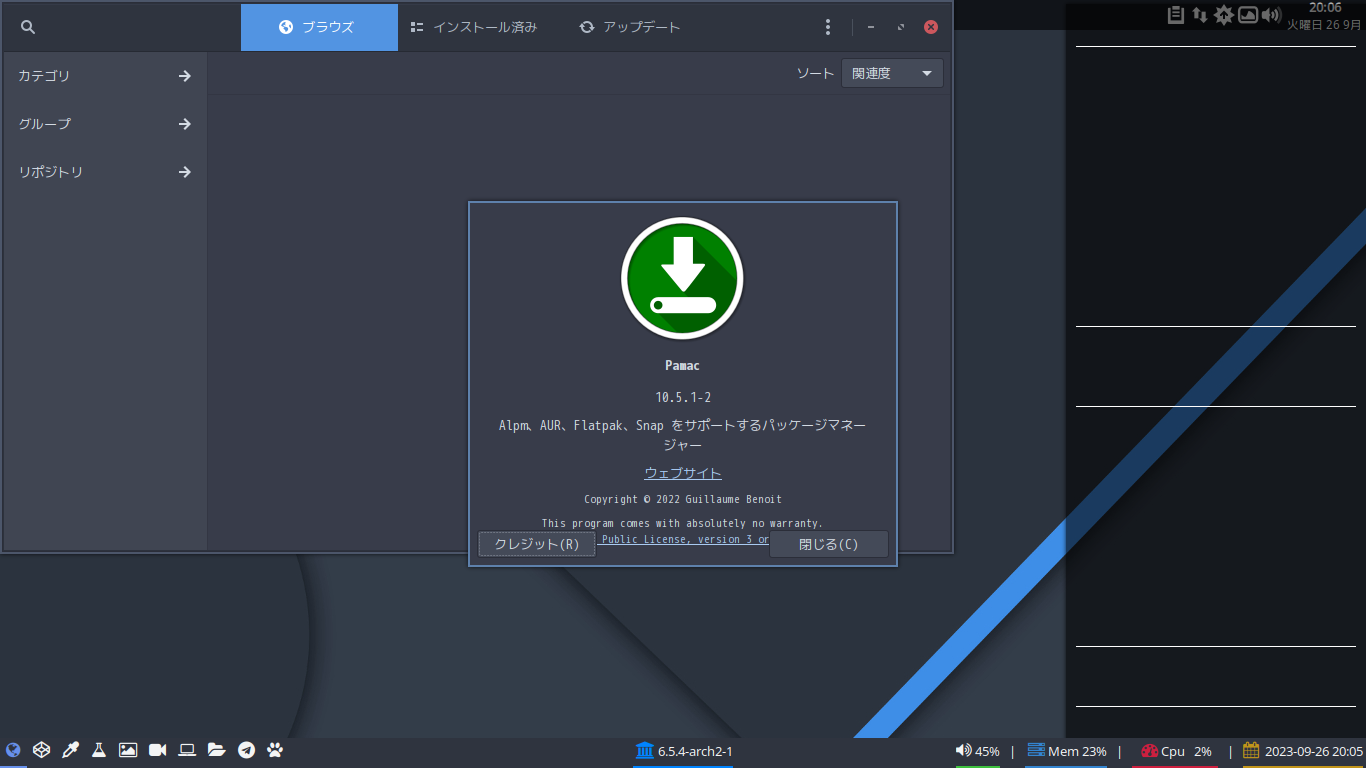Image resolution: width=1366 pixels, height=768 pixels.
Task: Switch to the インストール済み tab
Action: tap(474, 27)
